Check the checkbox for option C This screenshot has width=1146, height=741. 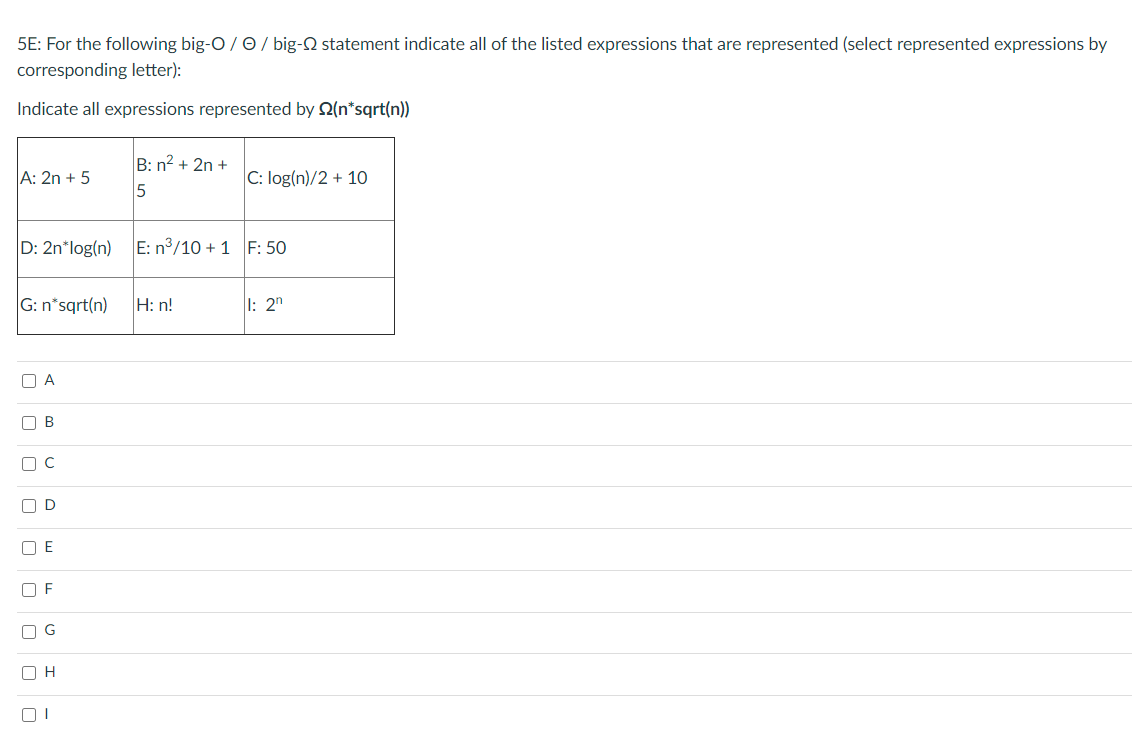pyautogui.click(x=27, y=463)
